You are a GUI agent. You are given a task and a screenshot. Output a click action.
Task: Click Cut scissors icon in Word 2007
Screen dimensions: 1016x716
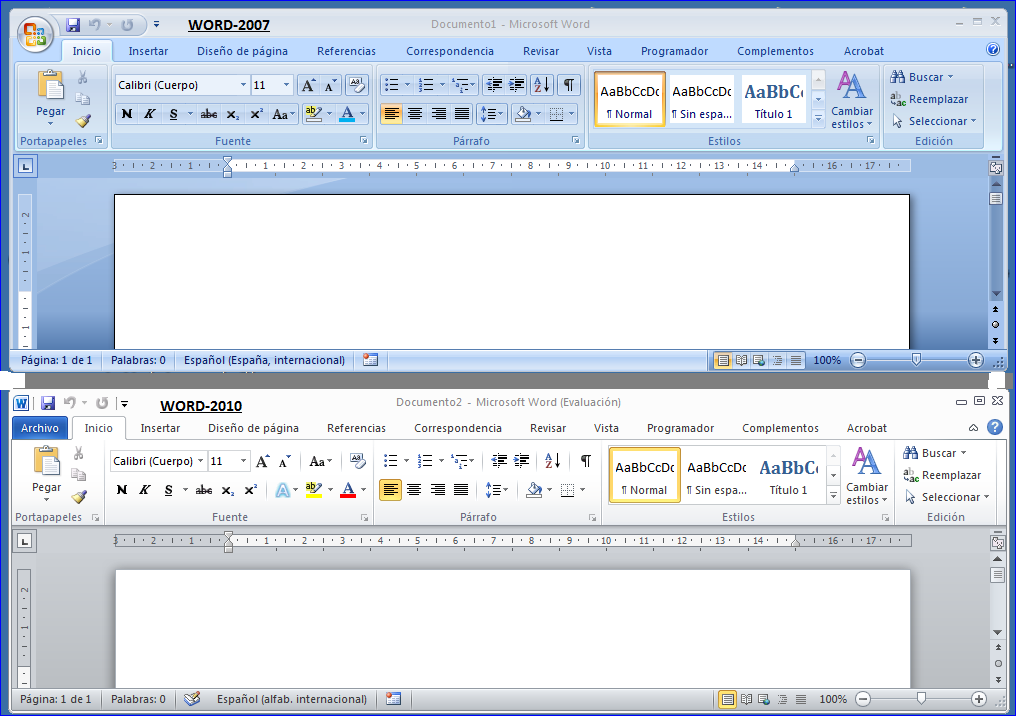coord(82,77)
